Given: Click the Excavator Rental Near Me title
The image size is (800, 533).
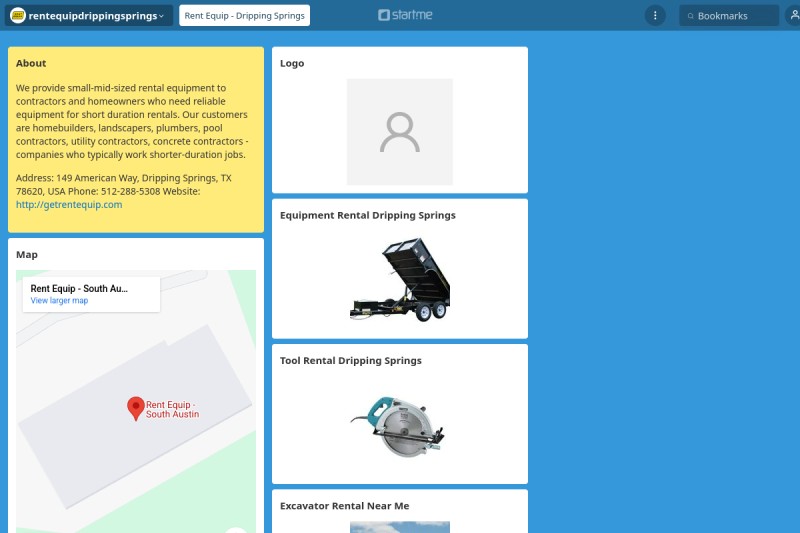Looking at the screenshot, I should (344, 506).
